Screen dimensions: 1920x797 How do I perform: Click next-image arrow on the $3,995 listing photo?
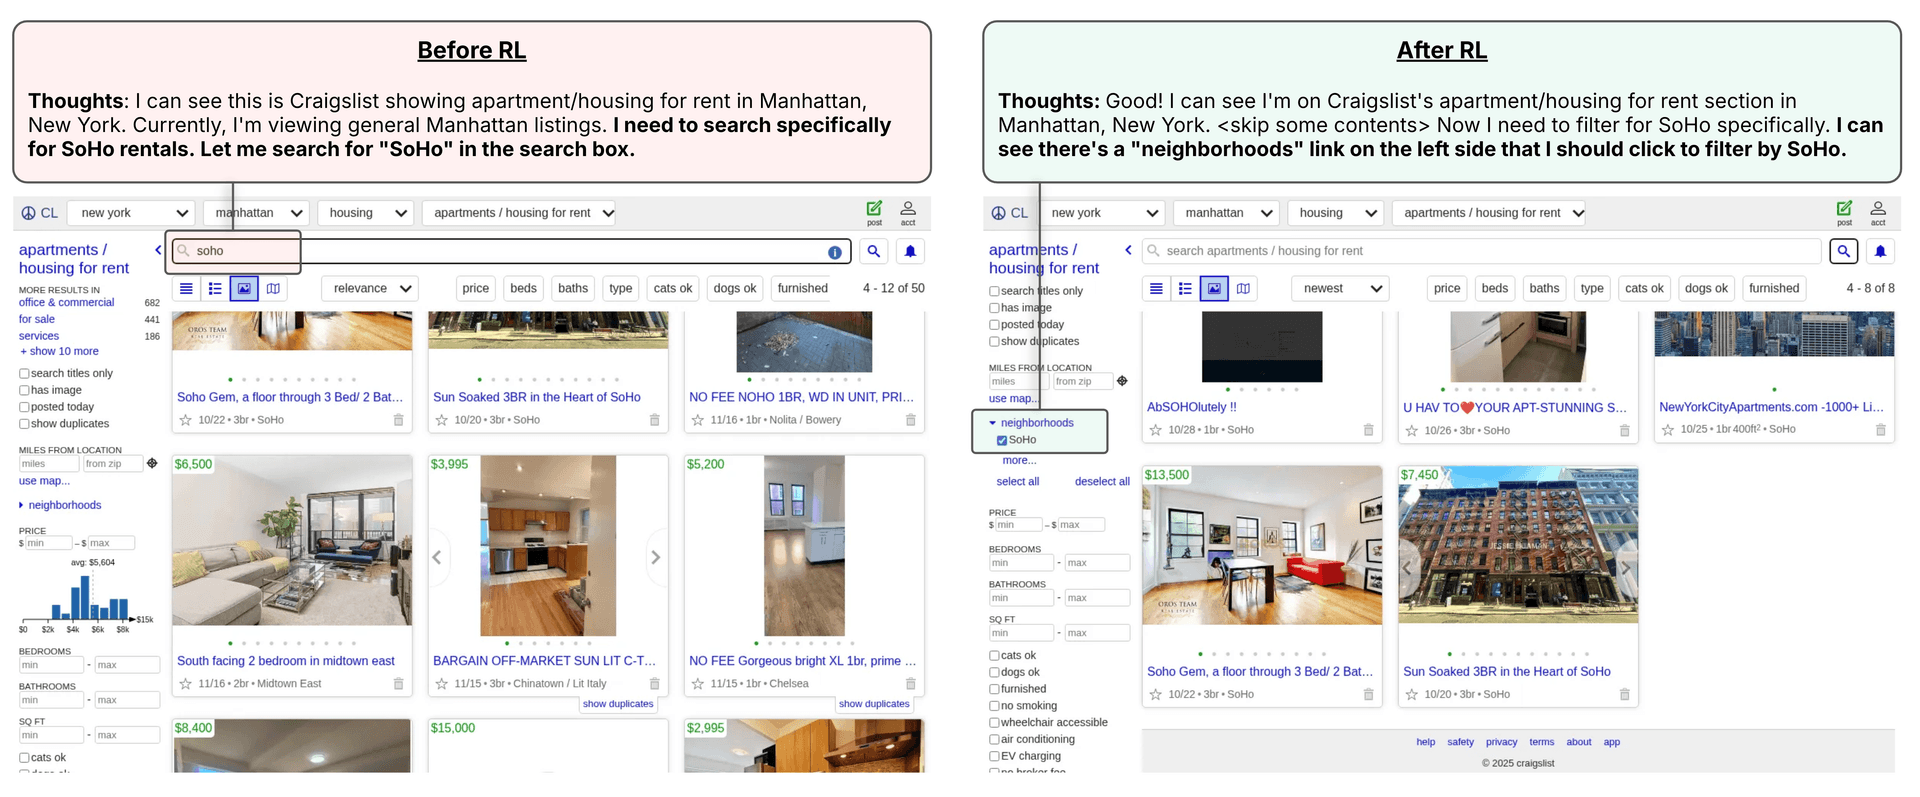(x=655, y=557)
